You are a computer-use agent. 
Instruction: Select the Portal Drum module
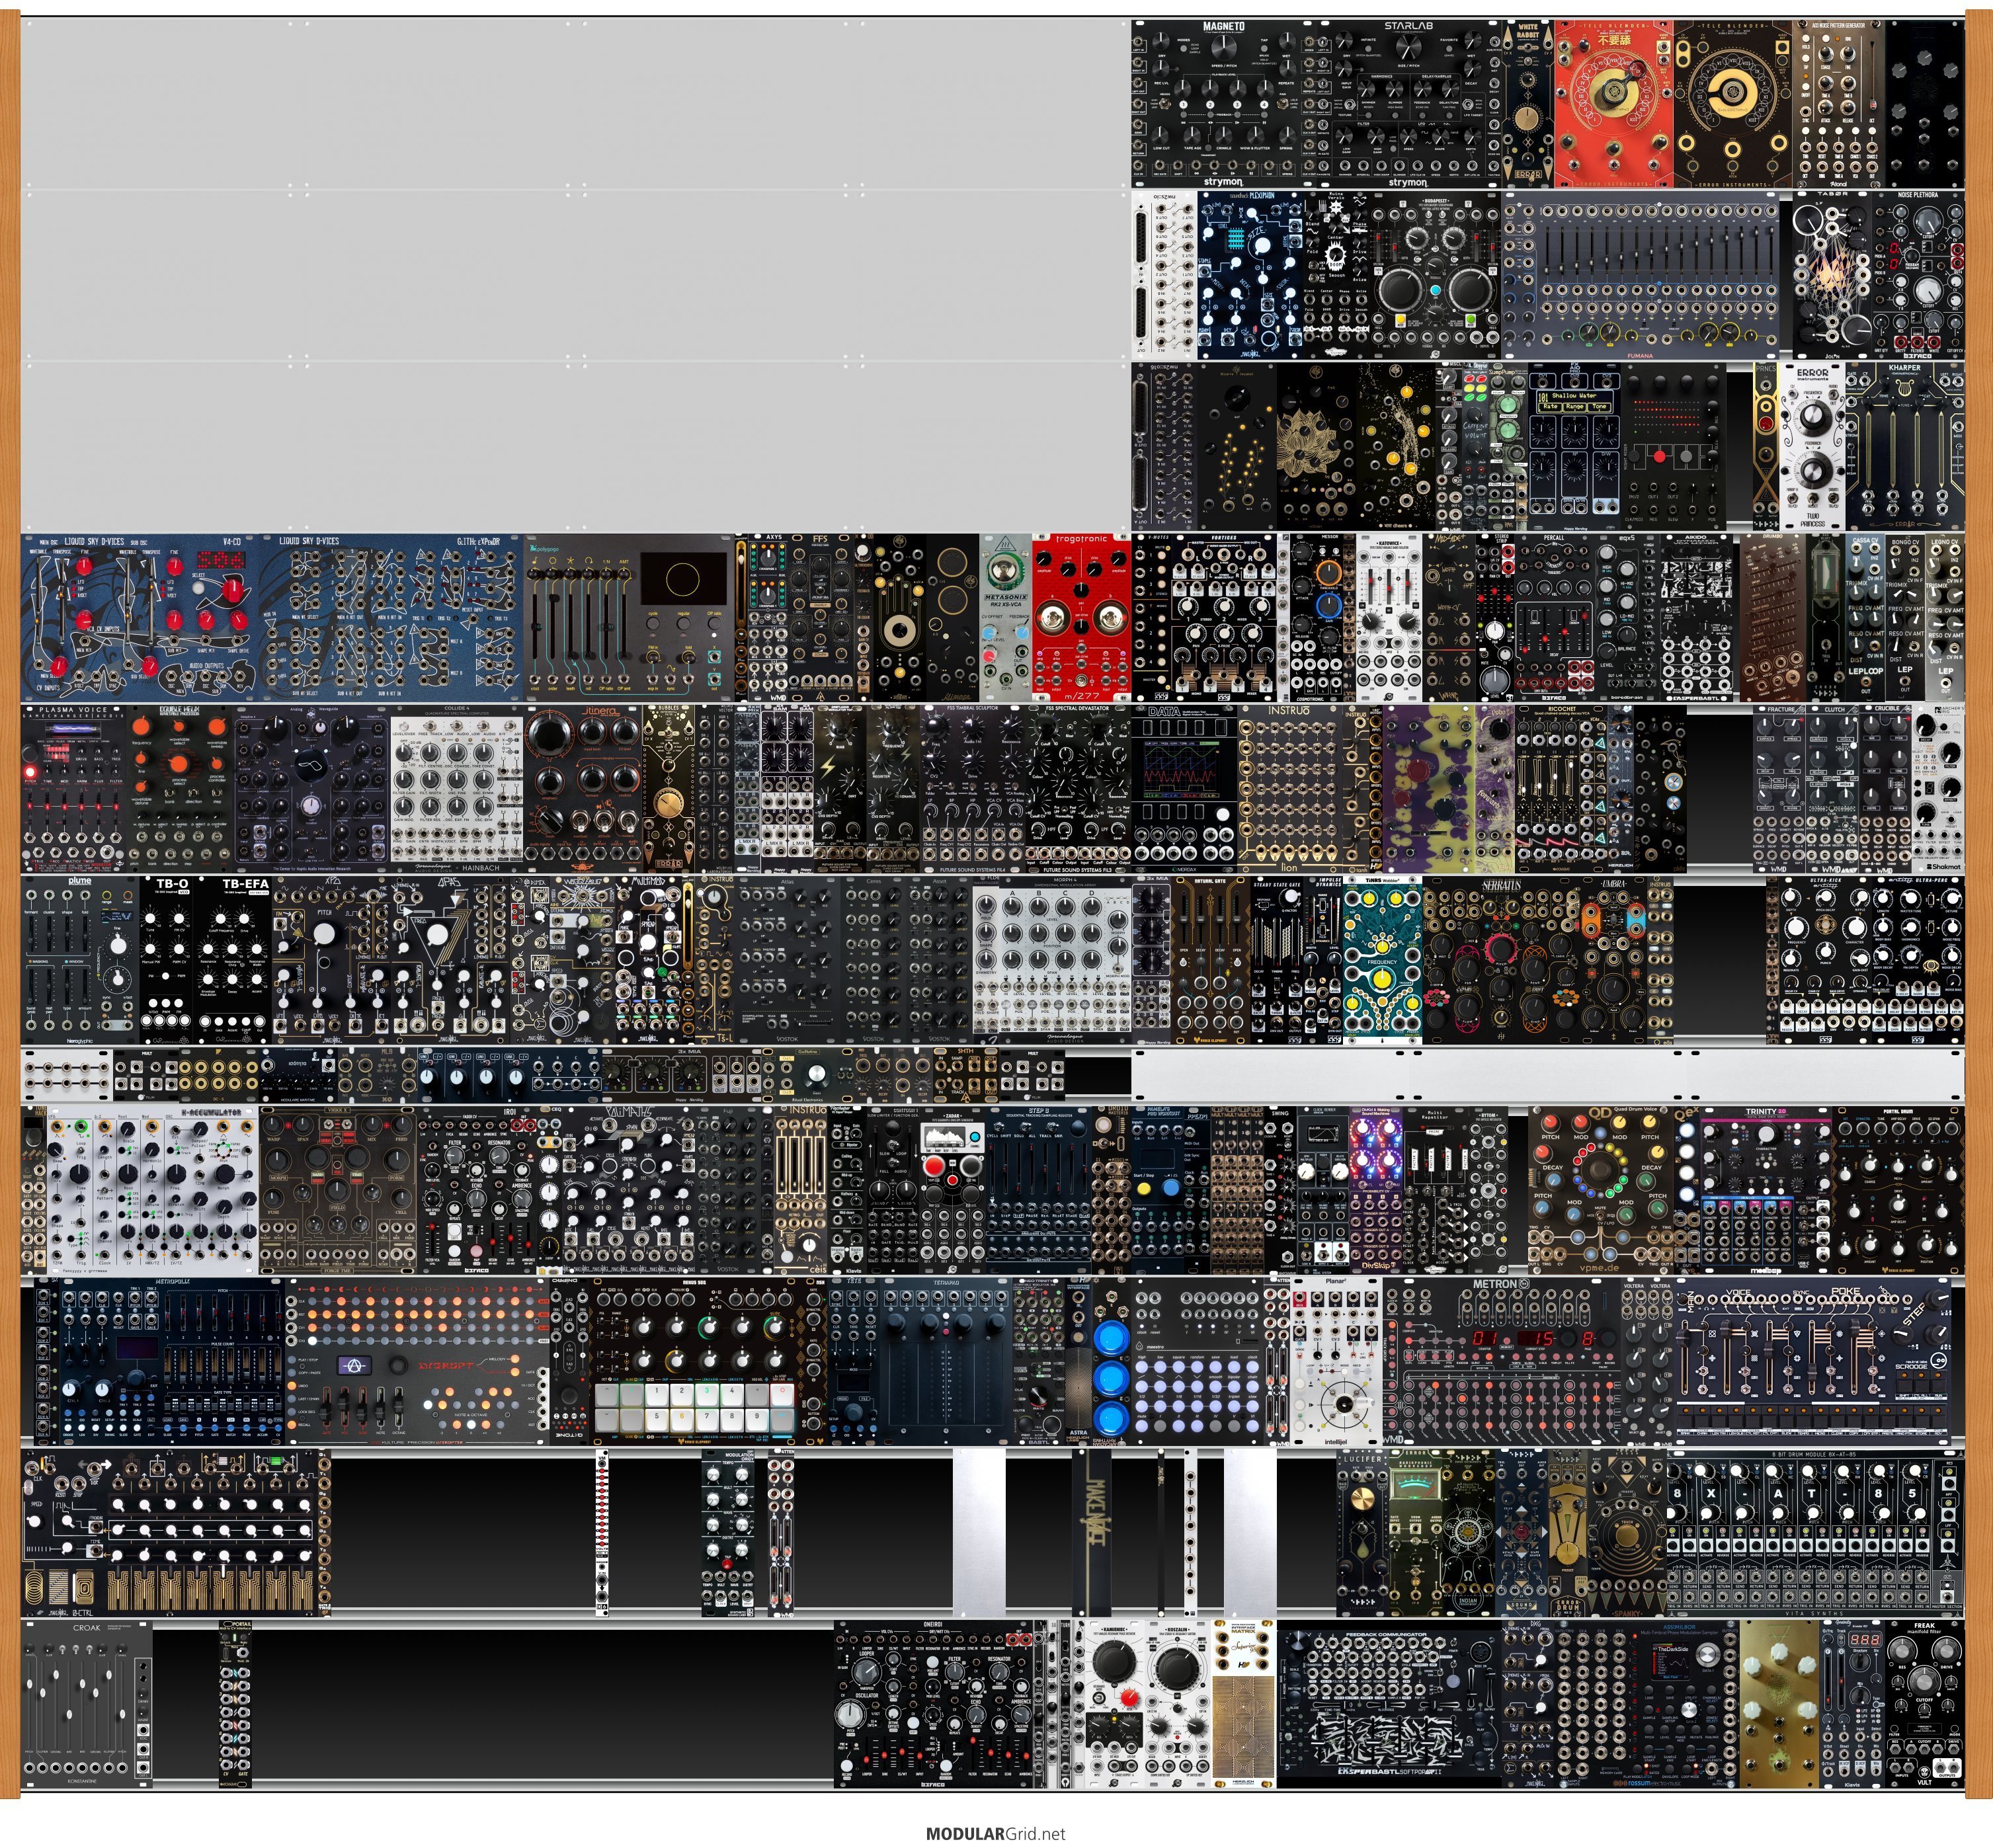[1900, 1189]
